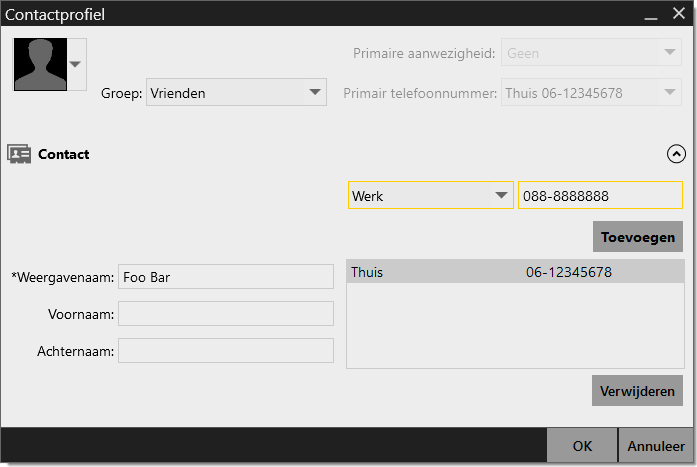697x467 pixels.
Task: Open the avatar picture dropdown arrow
Action: (x=76, y=64)
